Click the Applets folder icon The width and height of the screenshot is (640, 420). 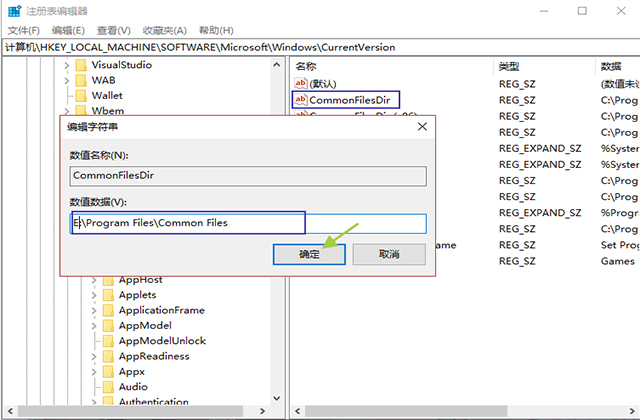(x=107, y=295)
